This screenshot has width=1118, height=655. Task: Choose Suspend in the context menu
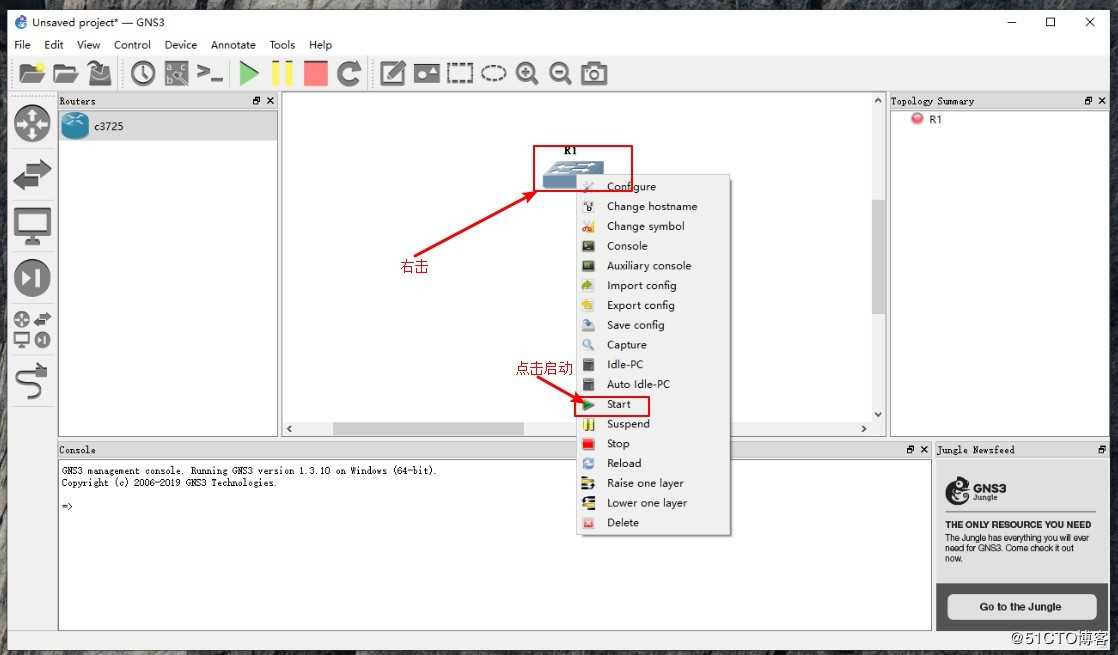pyautogui.click(x=653, y=423)
